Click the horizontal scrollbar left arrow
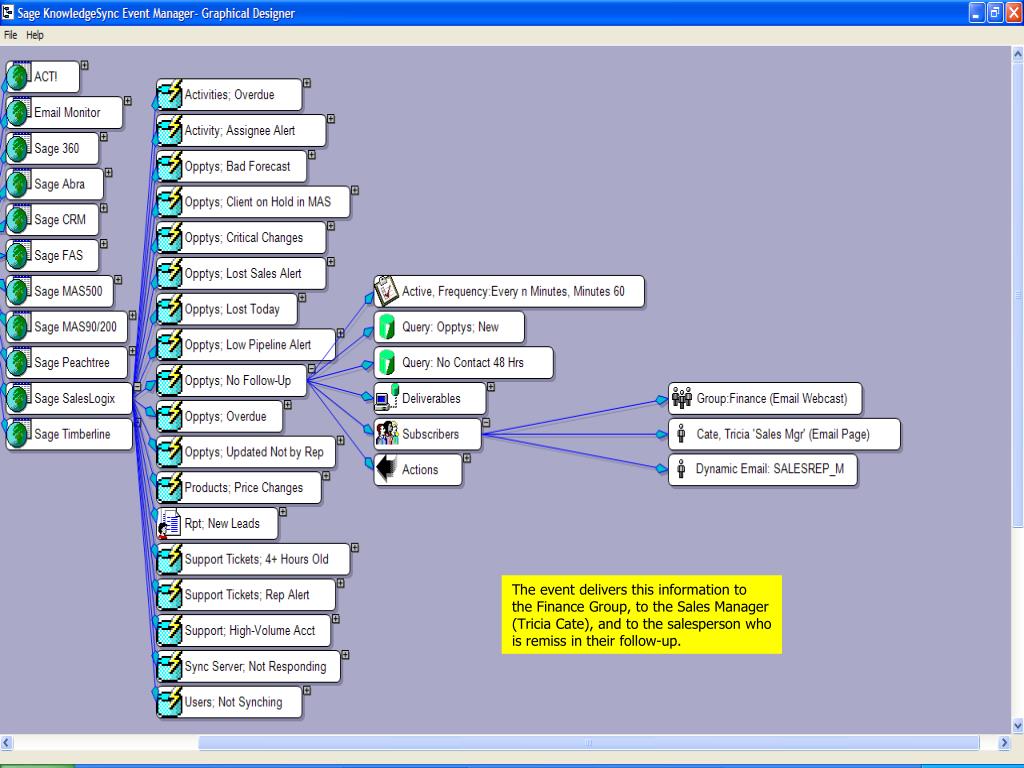The height and width of the screenshot is (768, 1024). (7, 743)
